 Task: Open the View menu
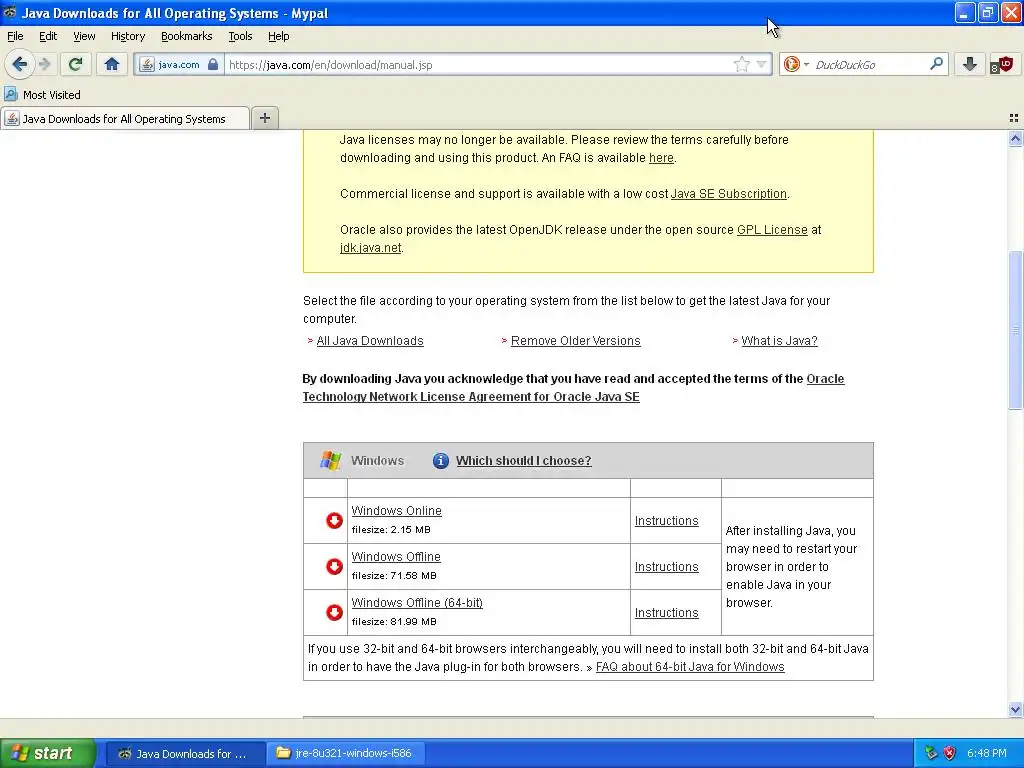(x=84, y=36)
